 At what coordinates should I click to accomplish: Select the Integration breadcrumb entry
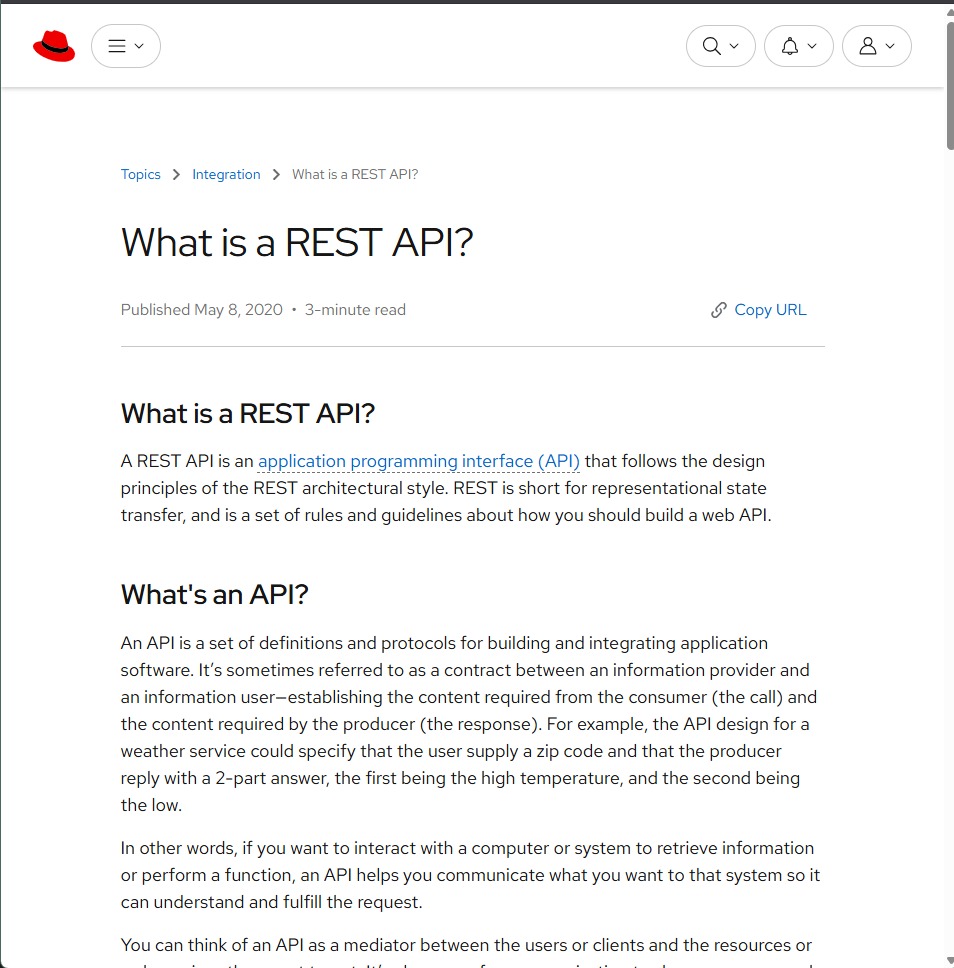pyautogui.click(x=226, y=174)
